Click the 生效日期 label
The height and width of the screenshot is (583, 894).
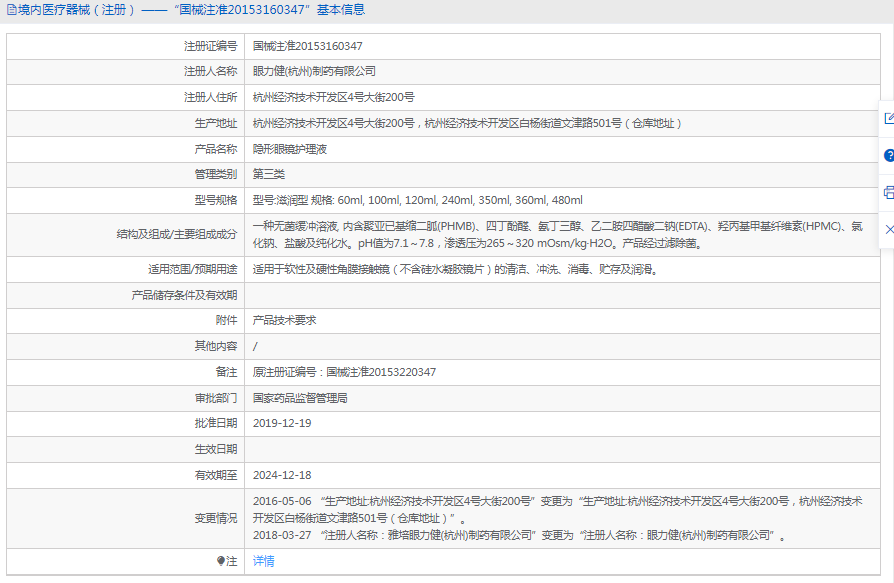[x=216, y=449]
